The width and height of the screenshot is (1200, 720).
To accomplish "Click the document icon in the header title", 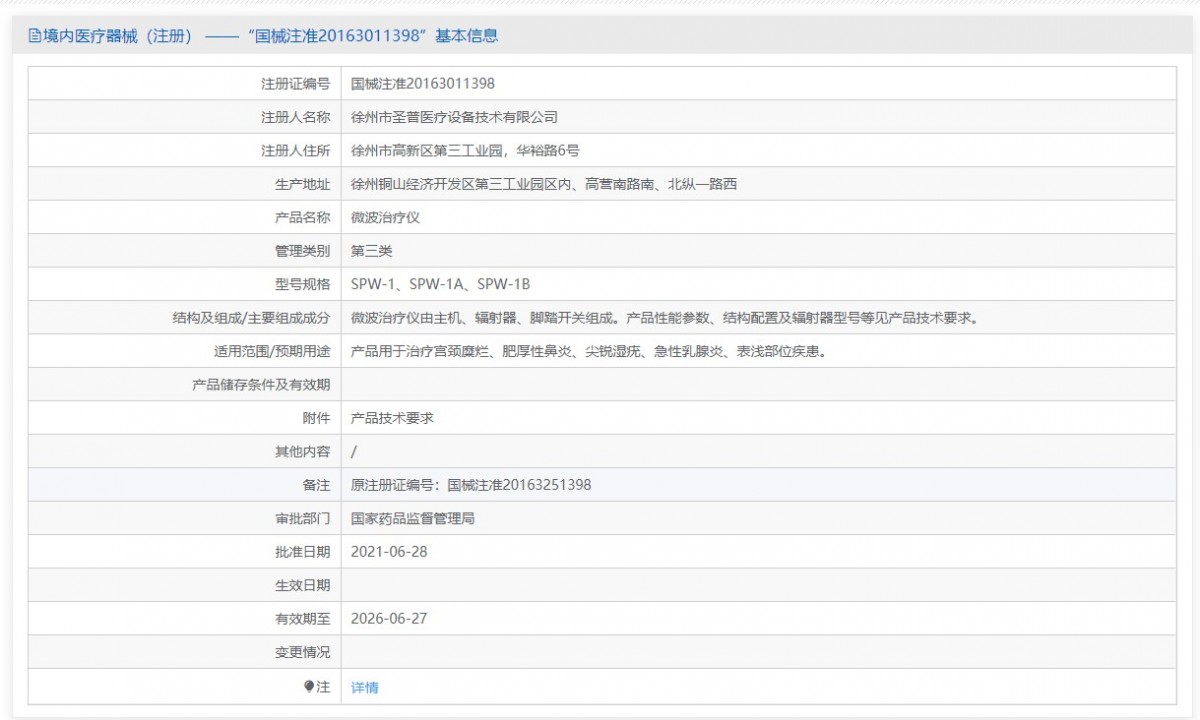I will [35, 37].
